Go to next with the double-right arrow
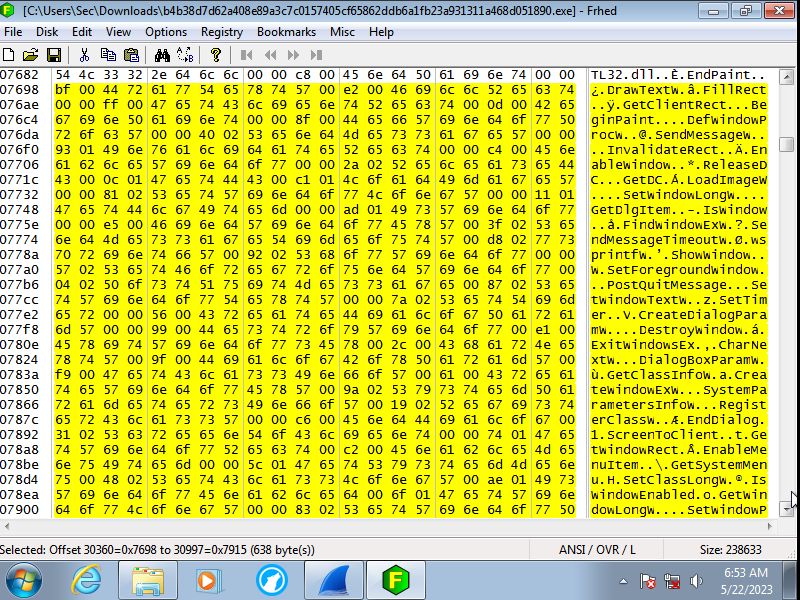 point(293,55)
